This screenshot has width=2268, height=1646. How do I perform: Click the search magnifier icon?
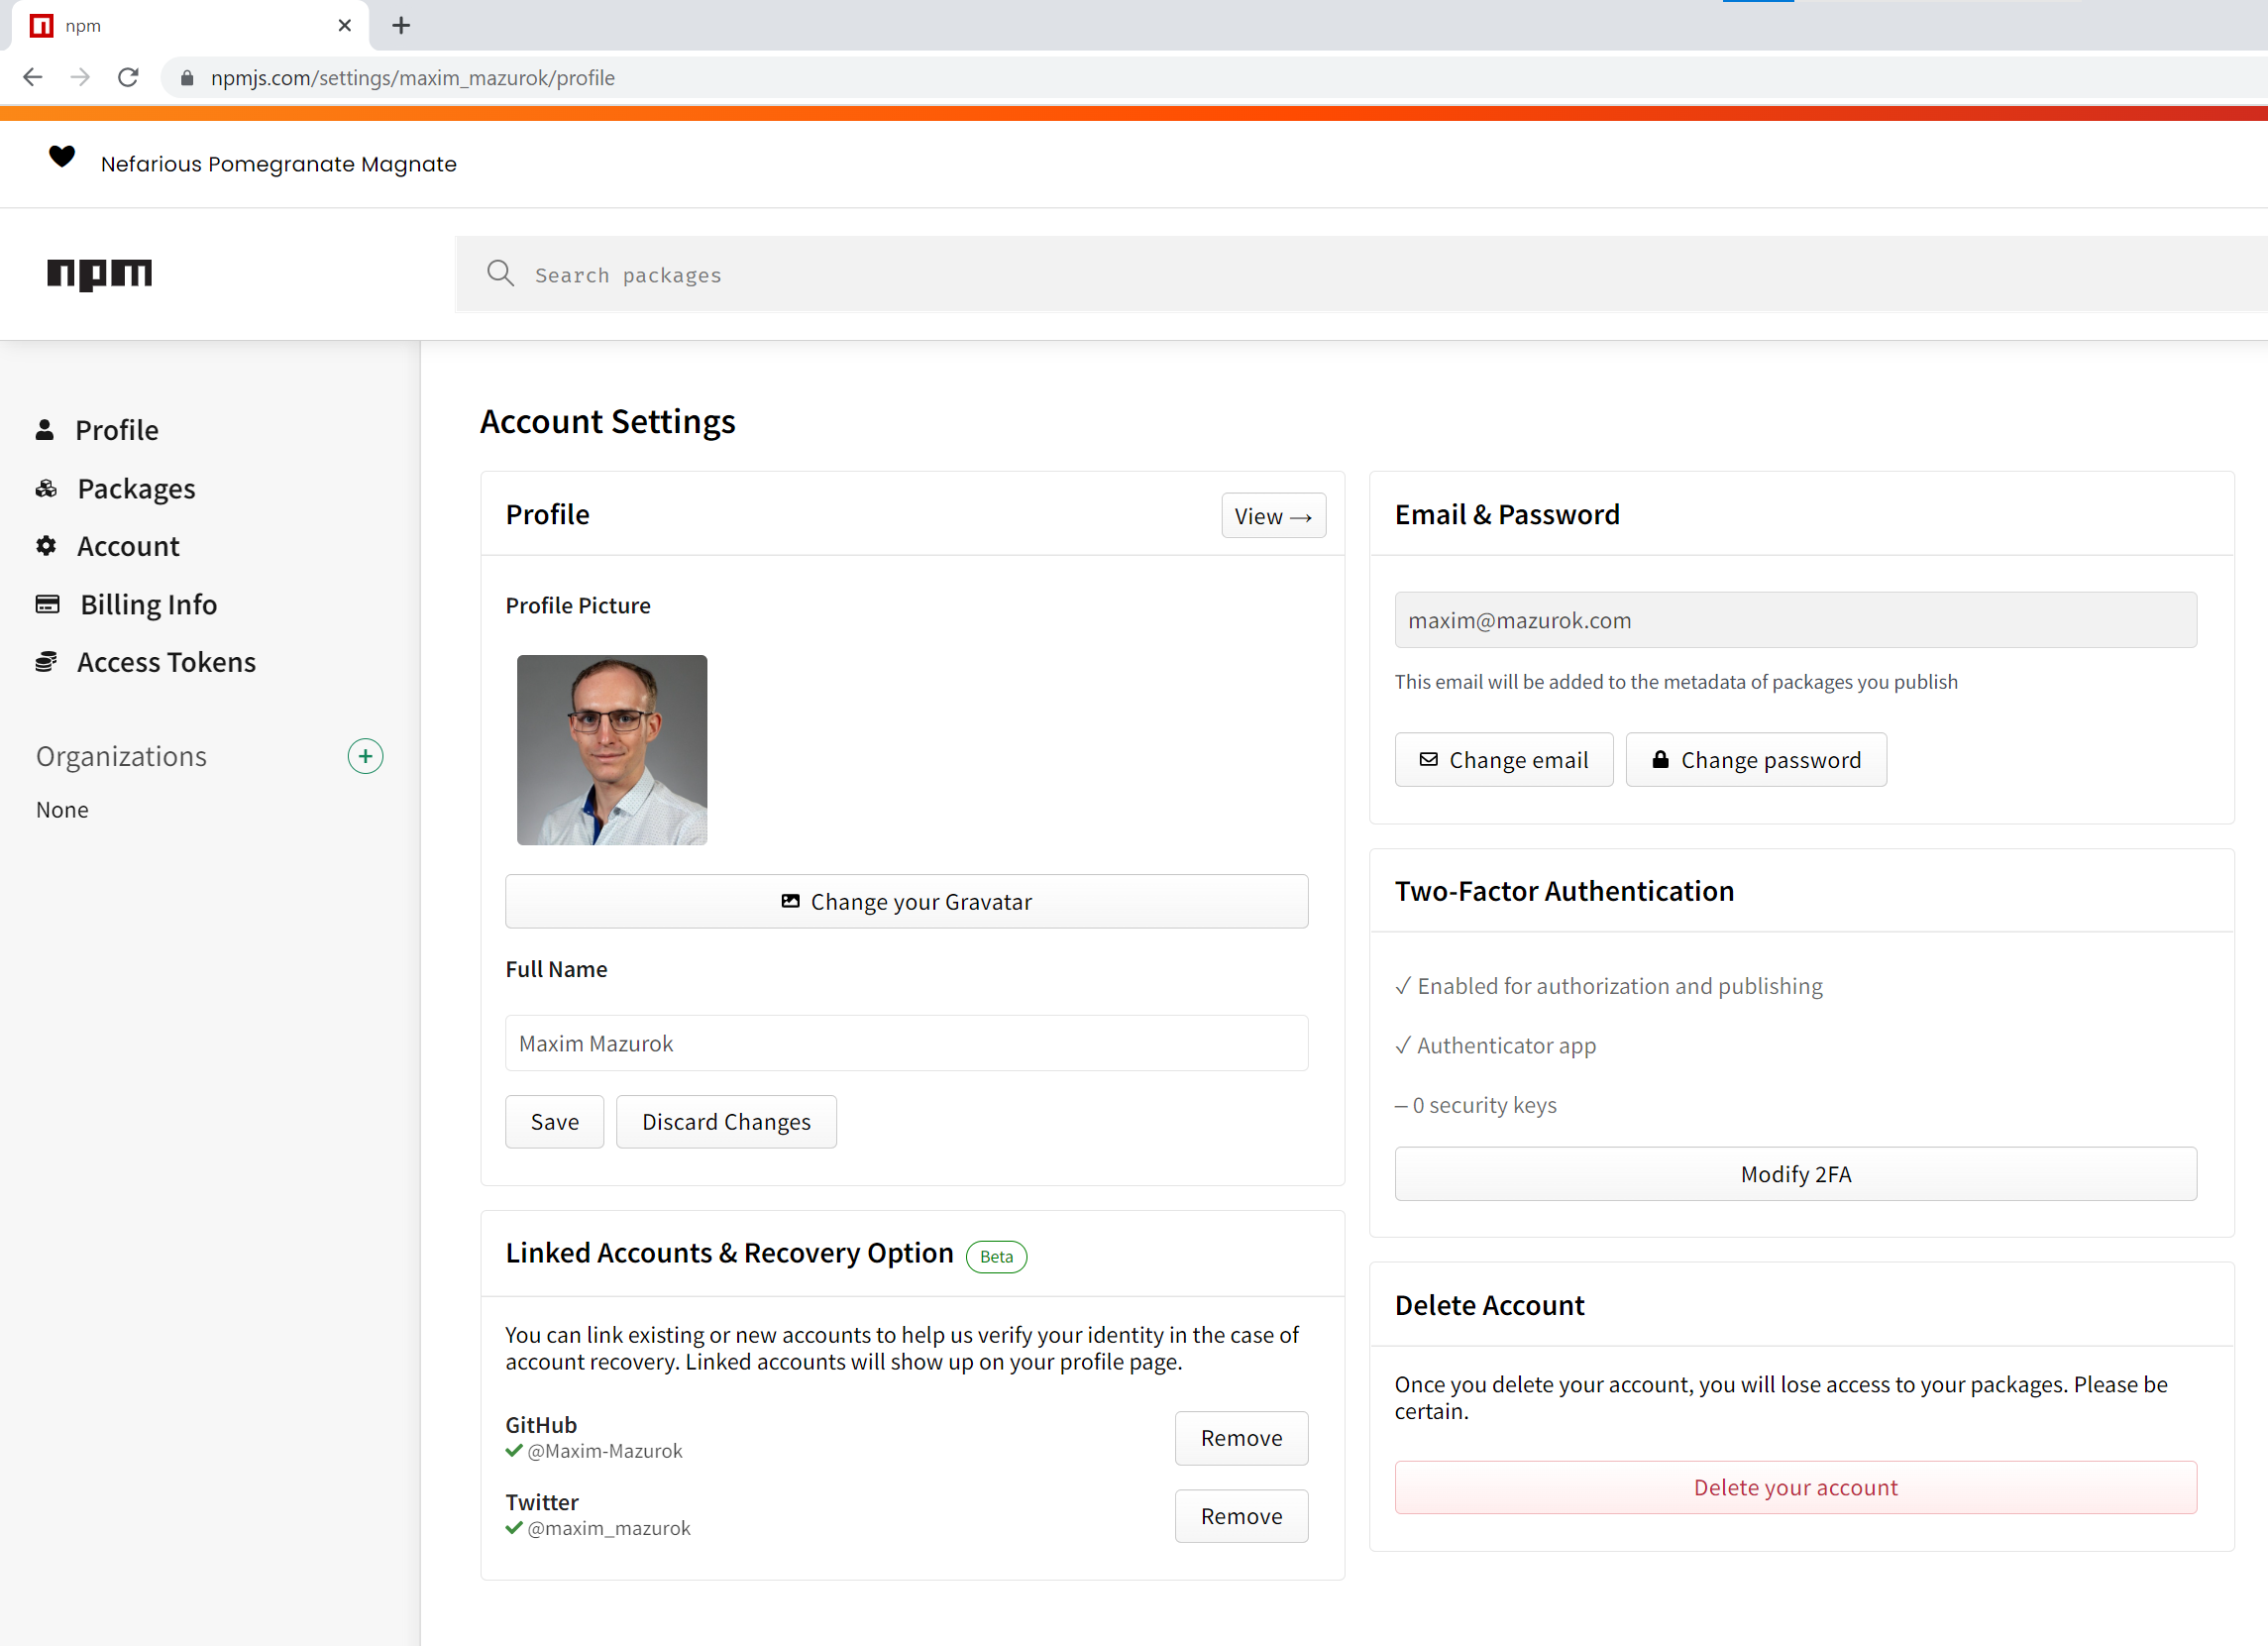501,274
